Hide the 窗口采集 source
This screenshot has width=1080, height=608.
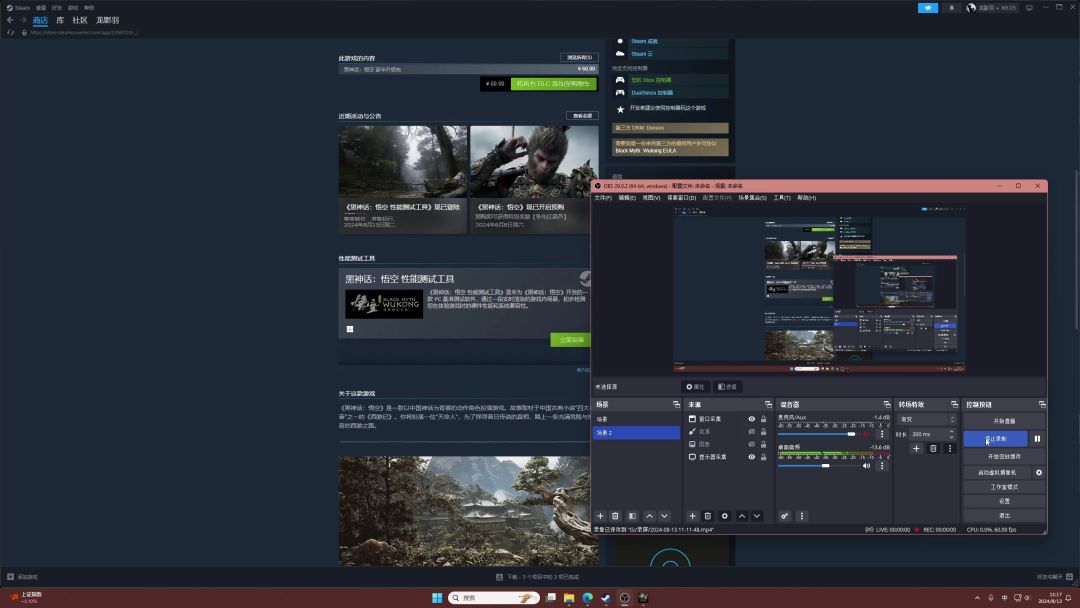tap(751, 419)
